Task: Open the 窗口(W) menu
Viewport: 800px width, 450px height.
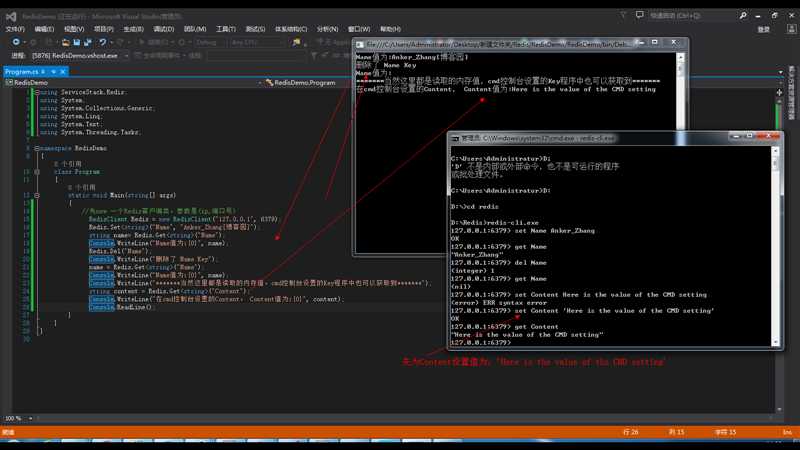Action: tap(359, 29)
